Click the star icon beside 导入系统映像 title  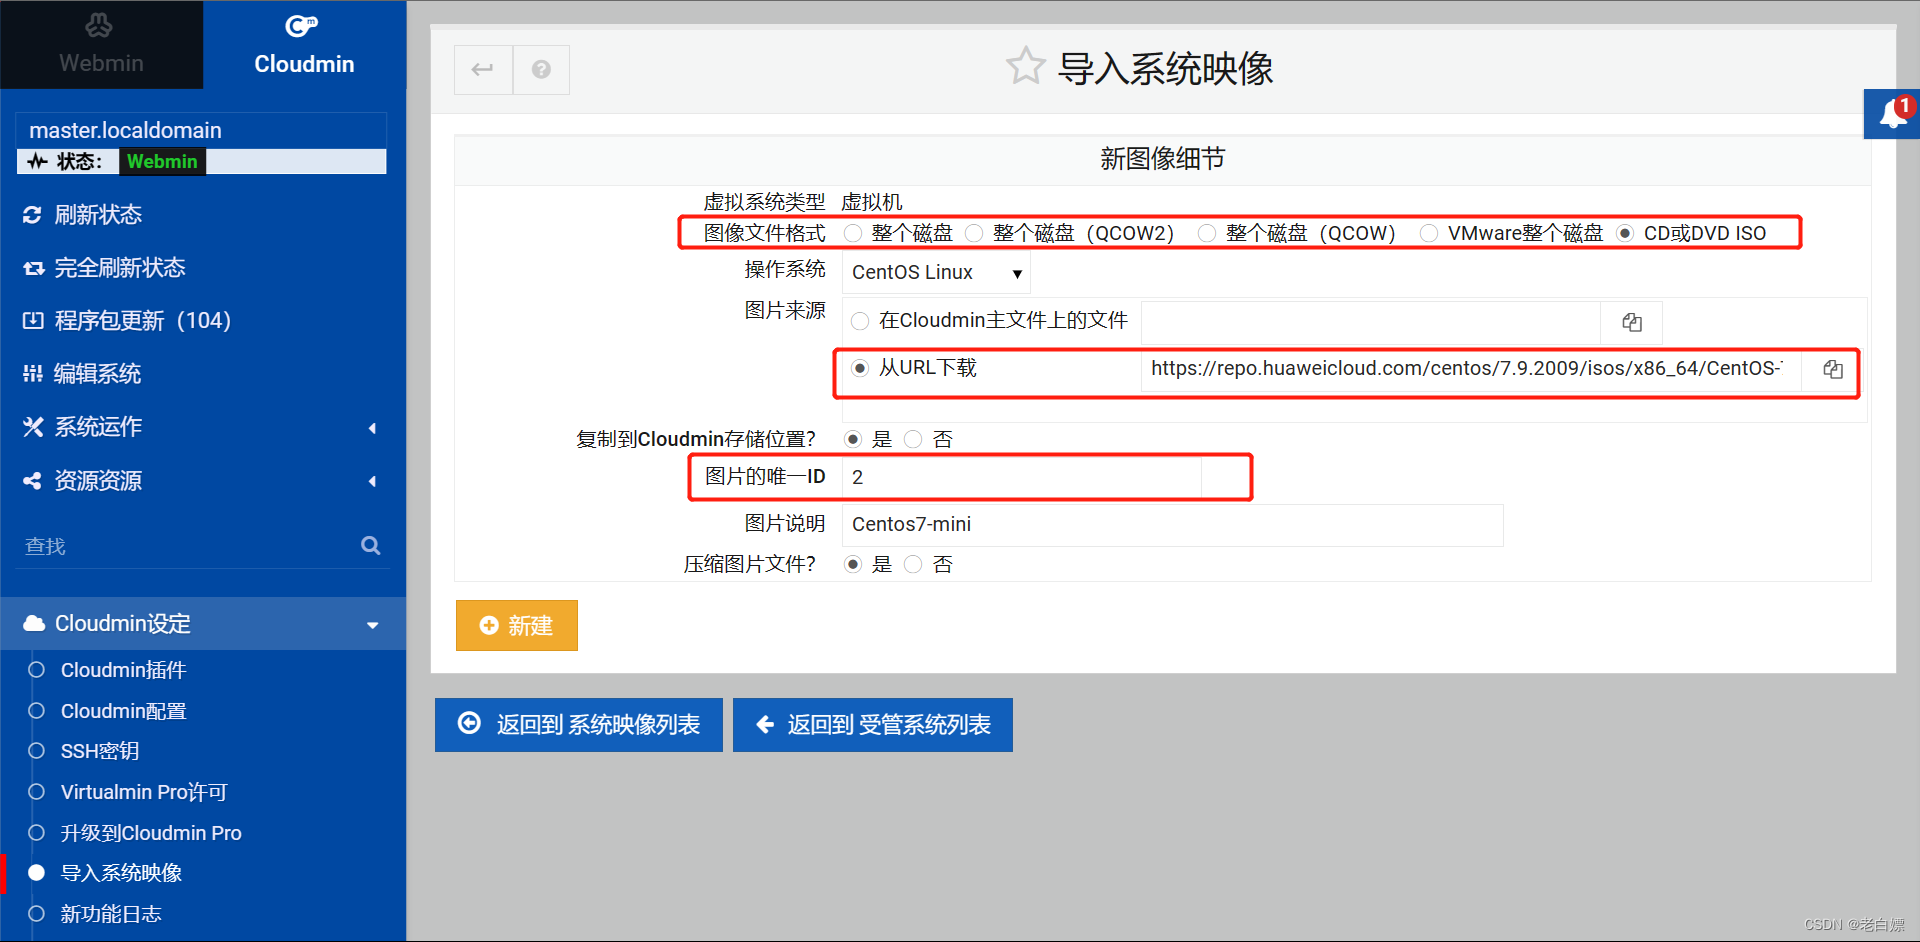coord(1025,66)
